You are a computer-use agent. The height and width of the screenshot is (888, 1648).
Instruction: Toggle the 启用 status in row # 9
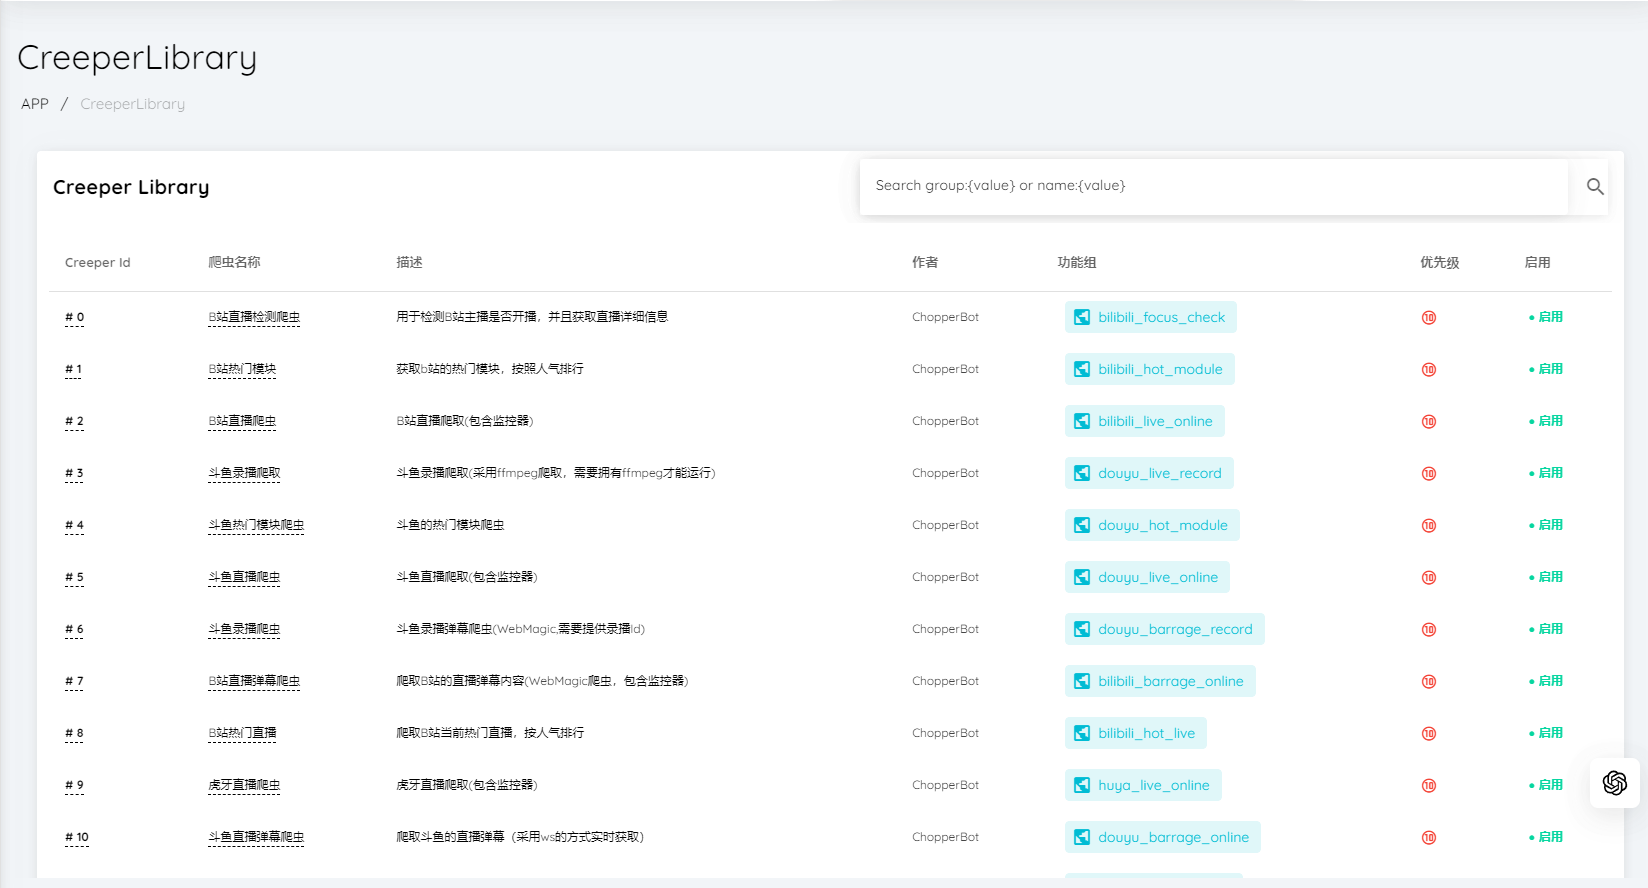point(1546,785)
